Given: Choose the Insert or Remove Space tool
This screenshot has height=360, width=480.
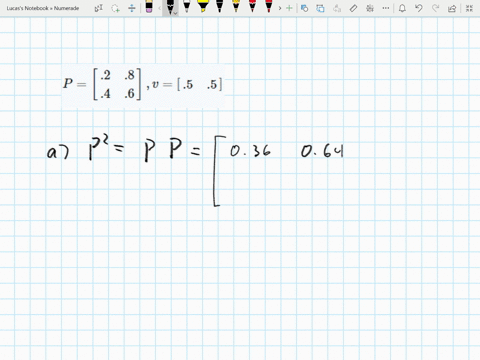Looking at the screenshot, I should [132, 8].
